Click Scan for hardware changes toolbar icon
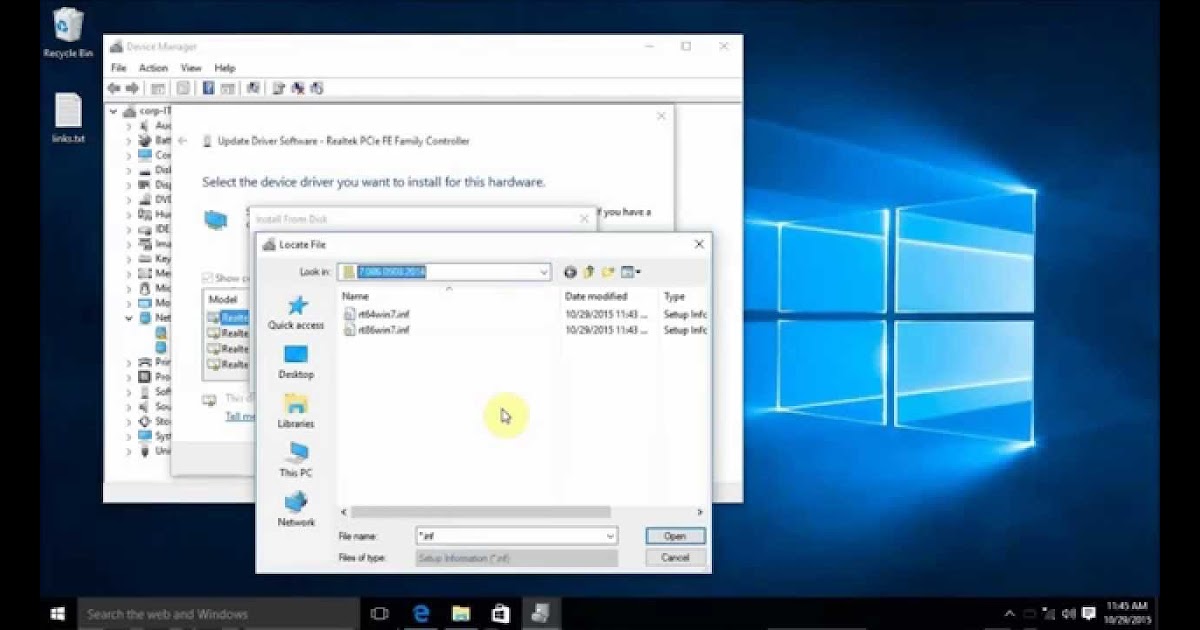This screenshot has height=630, width=1200. pyautogui.click(x=253, y=88)
